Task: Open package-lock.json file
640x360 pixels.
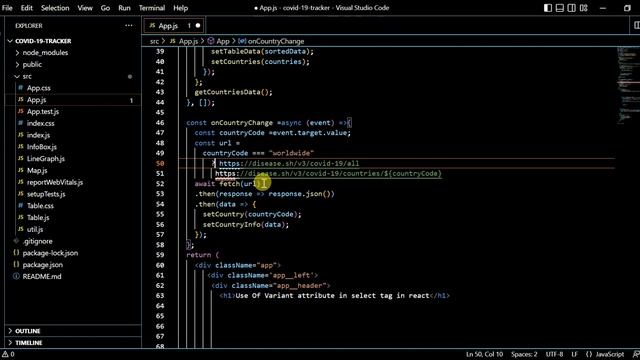Action: (x=50, y=253)
